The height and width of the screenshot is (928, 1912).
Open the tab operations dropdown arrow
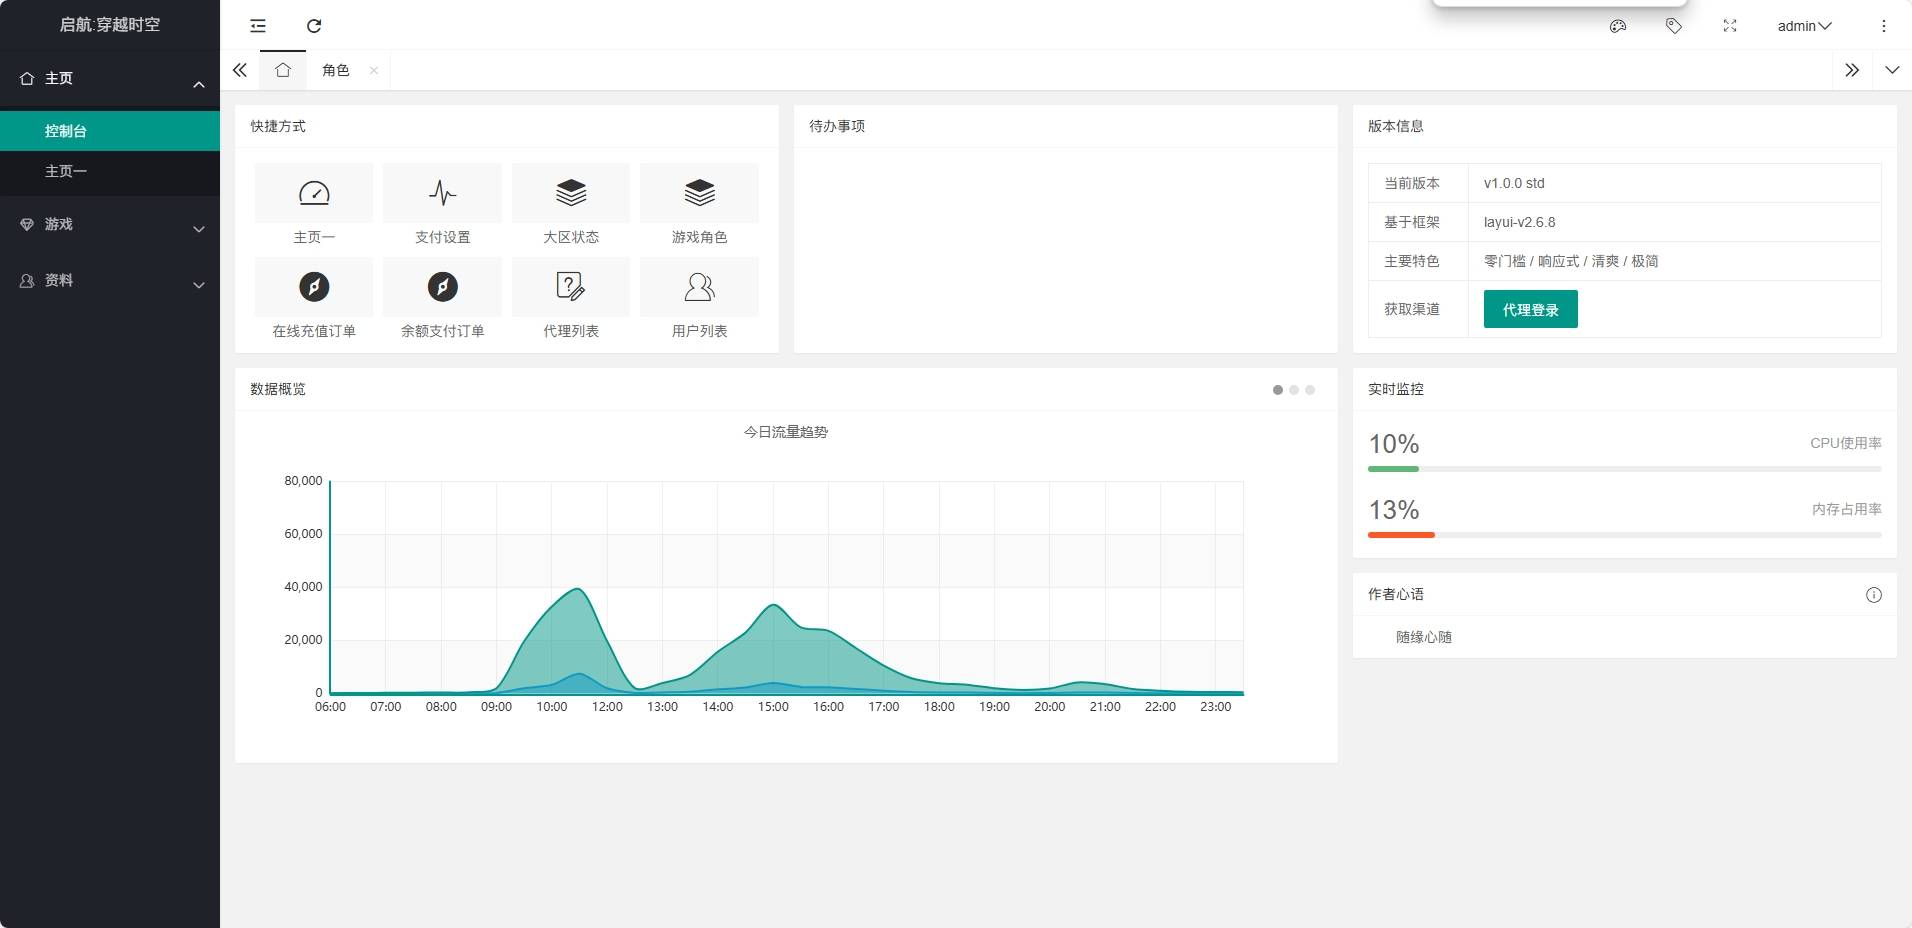coord(1892,70)
